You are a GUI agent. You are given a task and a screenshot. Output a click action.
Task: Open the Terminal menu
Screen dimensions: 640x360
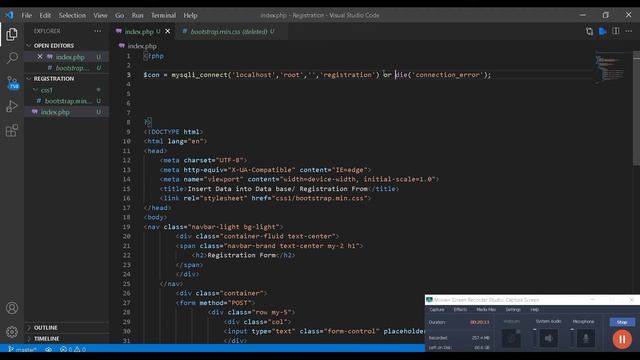(163, 15)
